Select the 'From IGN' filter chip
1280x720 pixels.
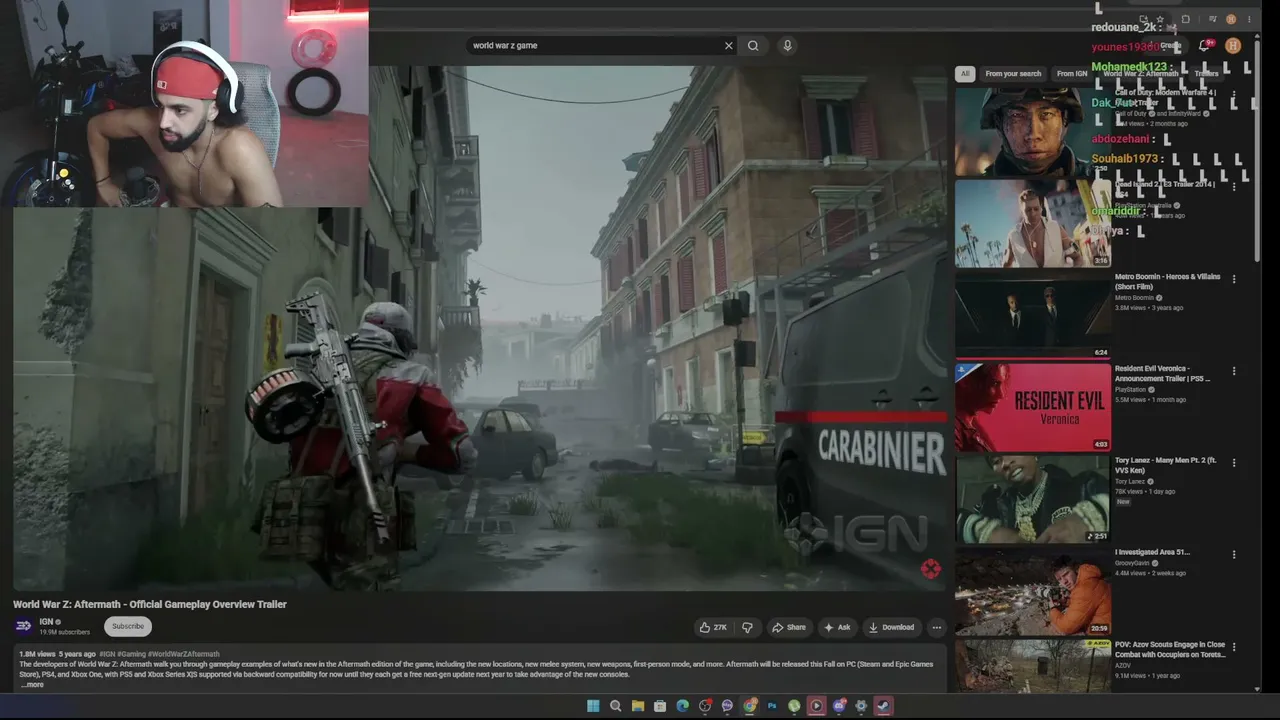pyautogui.click(x=1072, y=73)
